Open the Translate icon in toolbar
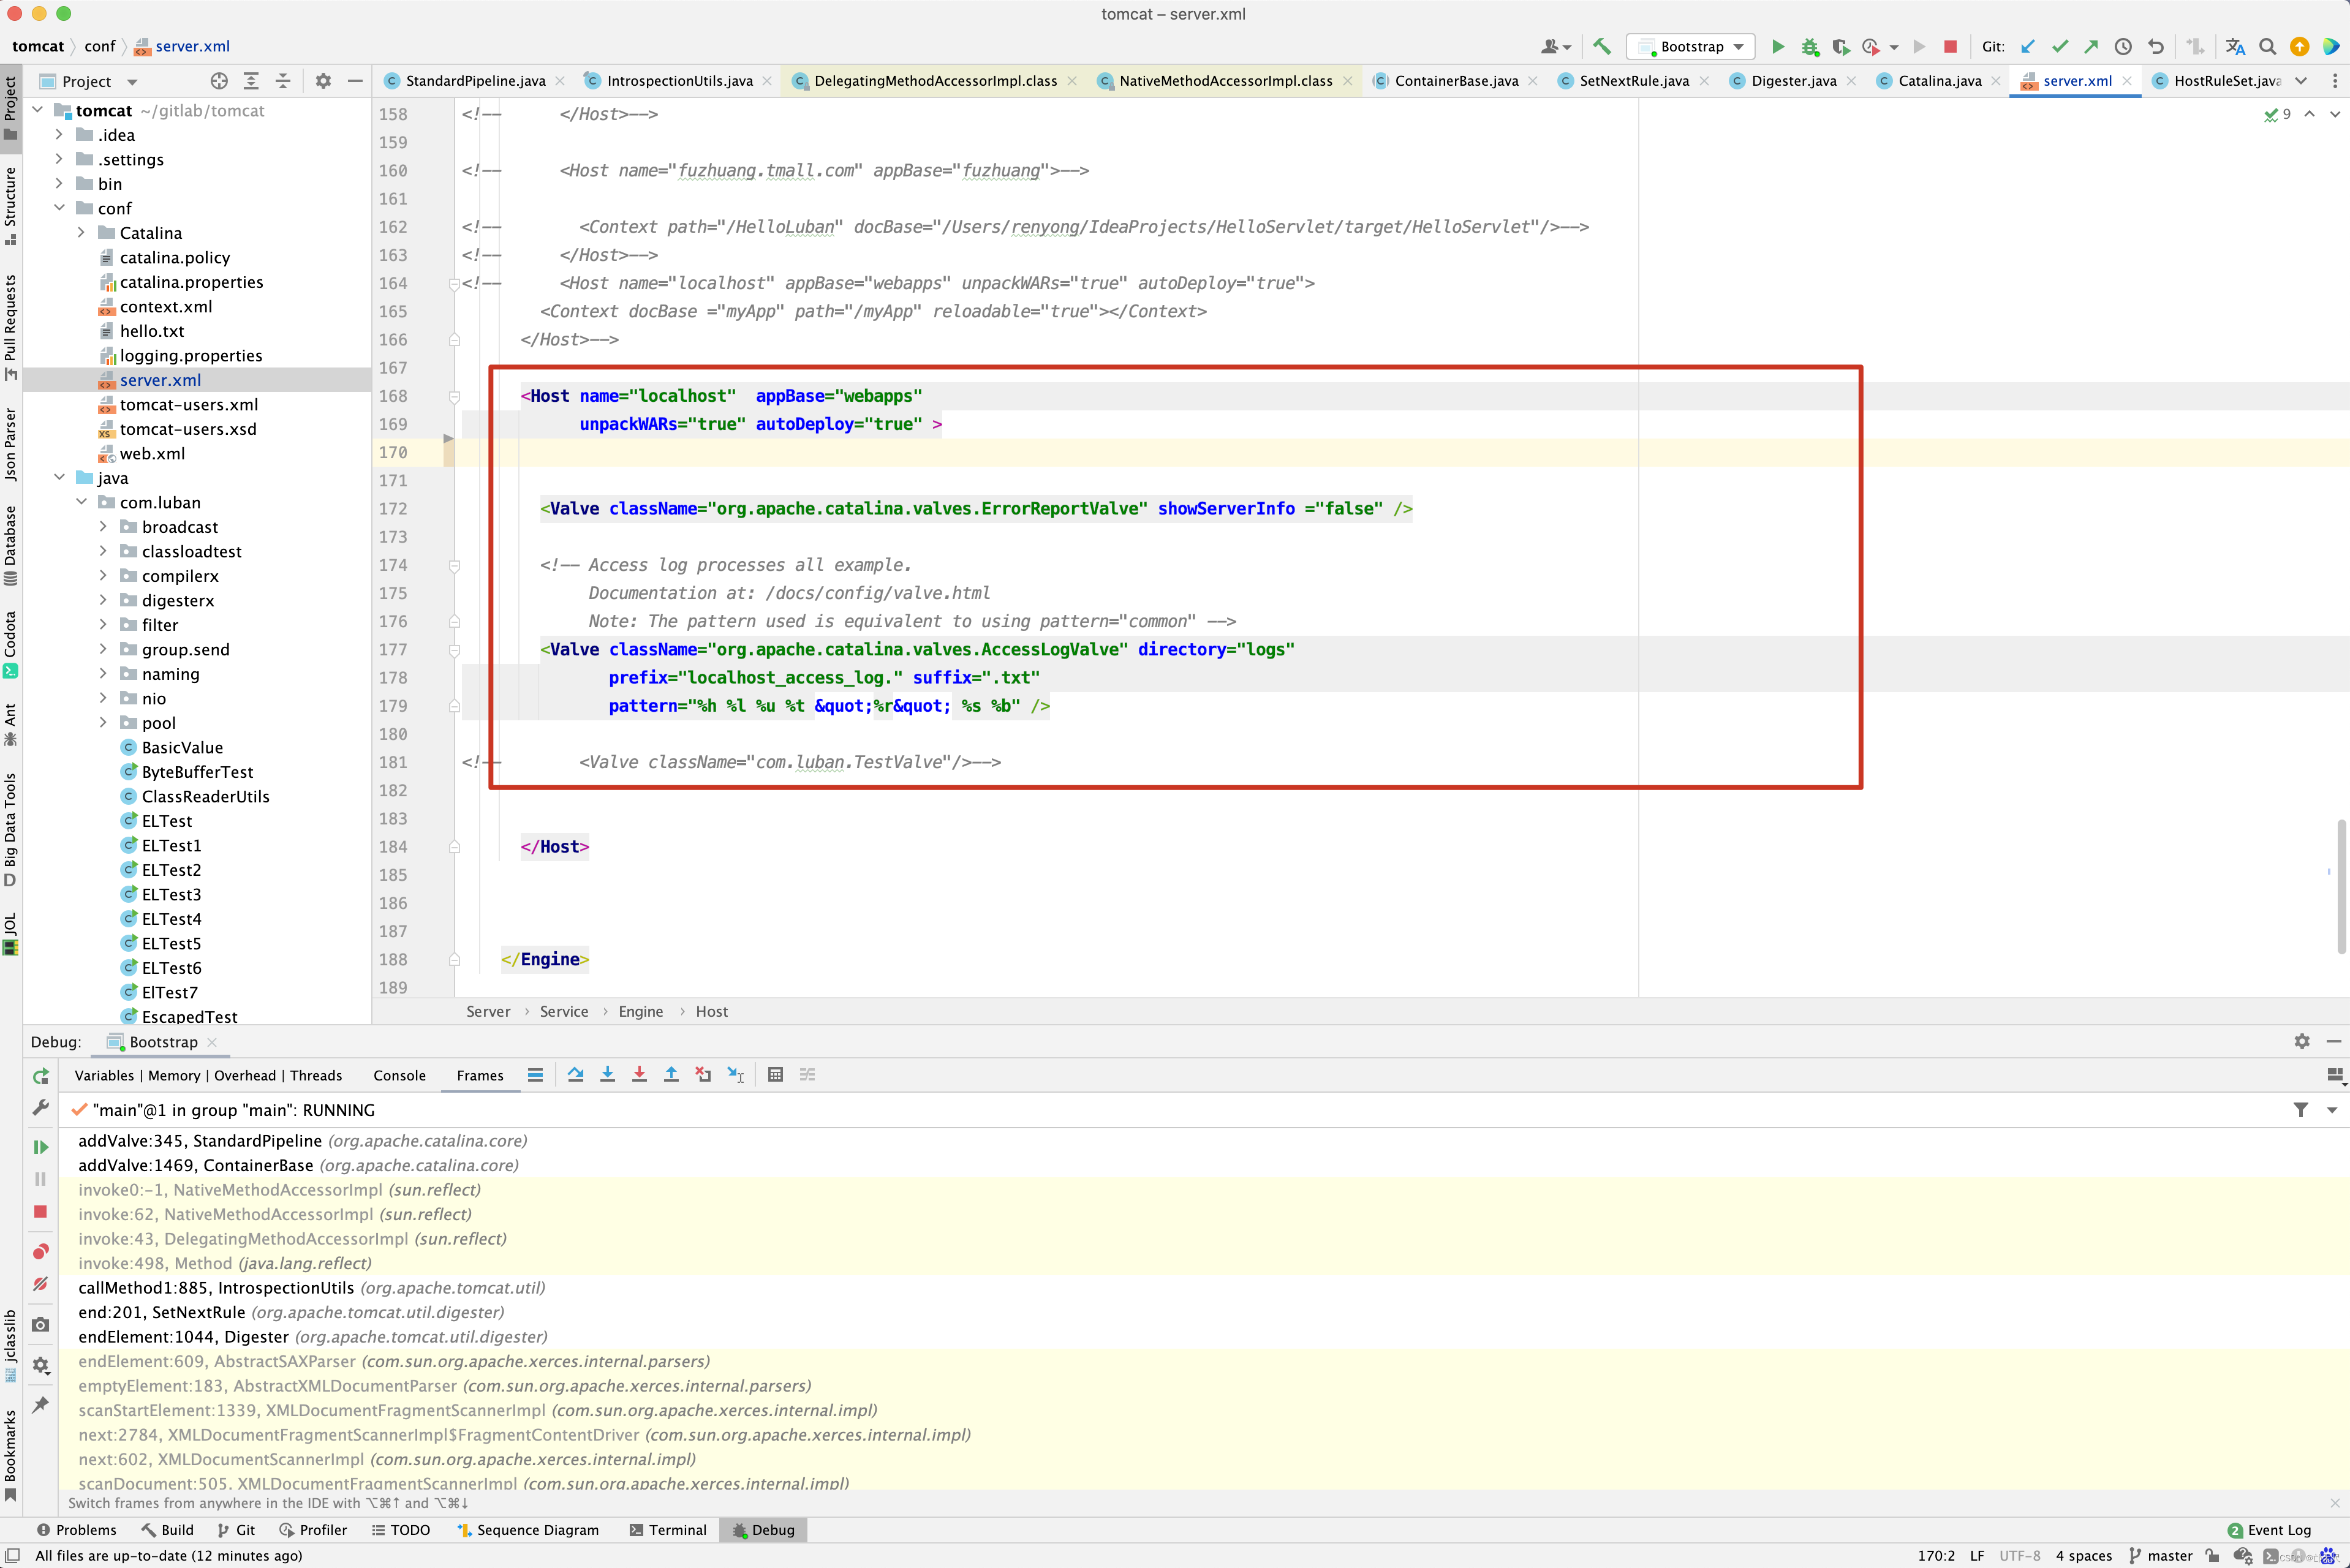2350x1568 pixels. click(2235, 46)
